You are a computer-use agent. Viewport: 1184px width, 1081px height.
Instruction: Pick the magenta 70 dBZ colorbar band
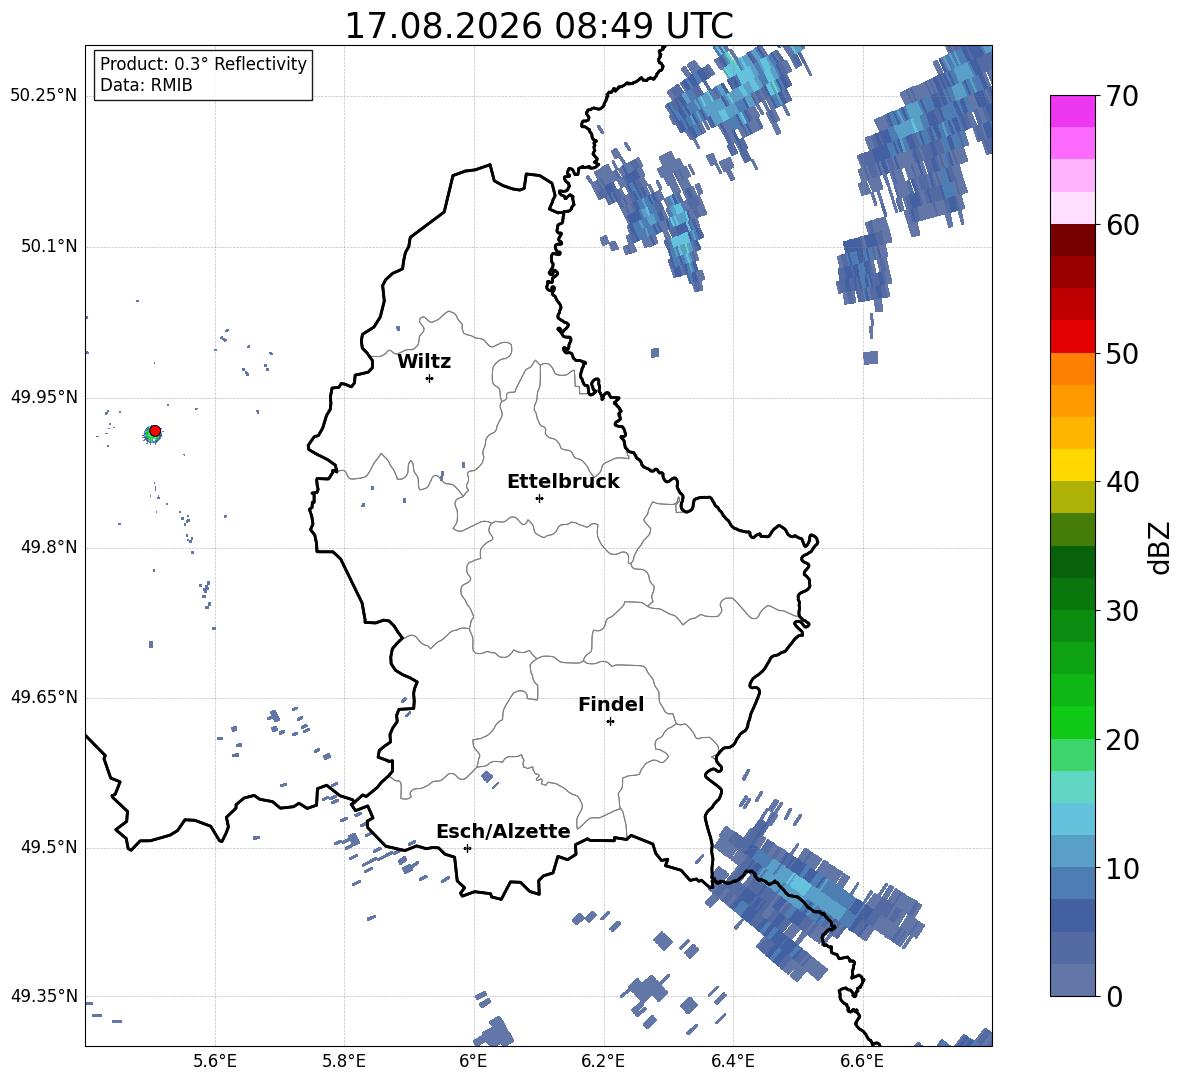tap(1072, 112)
